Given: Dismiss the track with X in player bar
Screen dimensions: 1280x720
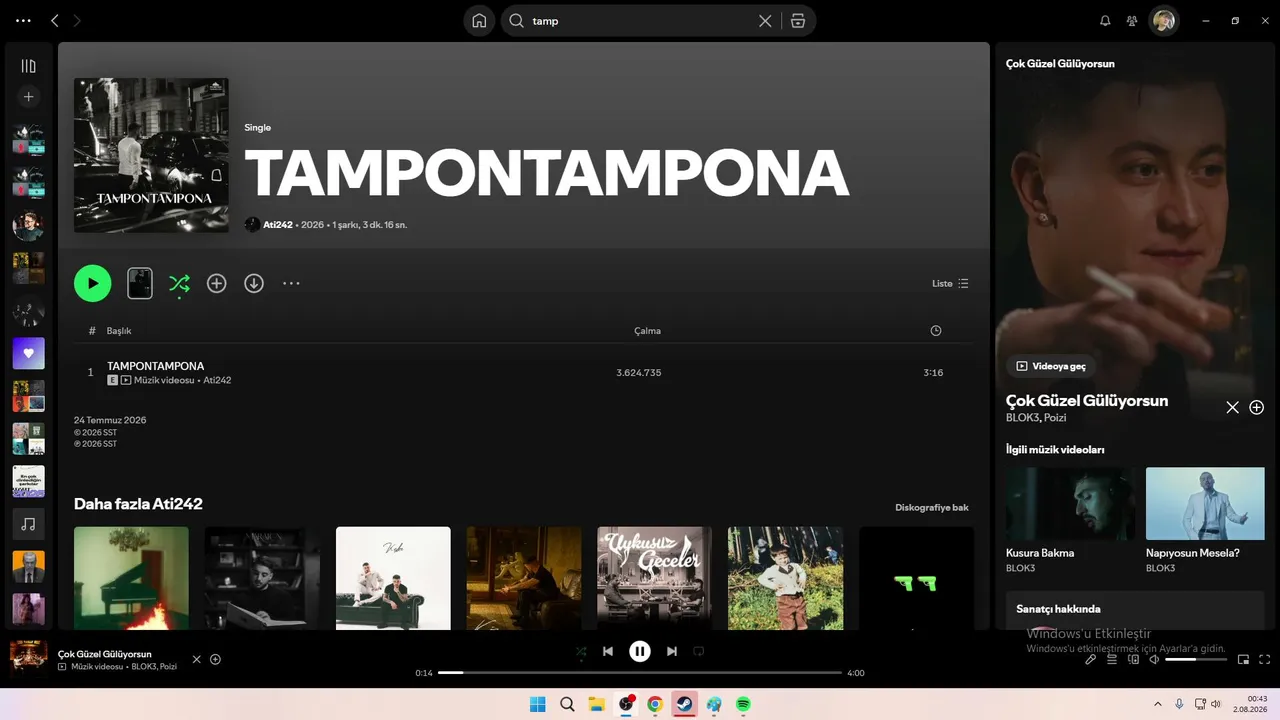Looking at the screenshot, I should (196, 659).
